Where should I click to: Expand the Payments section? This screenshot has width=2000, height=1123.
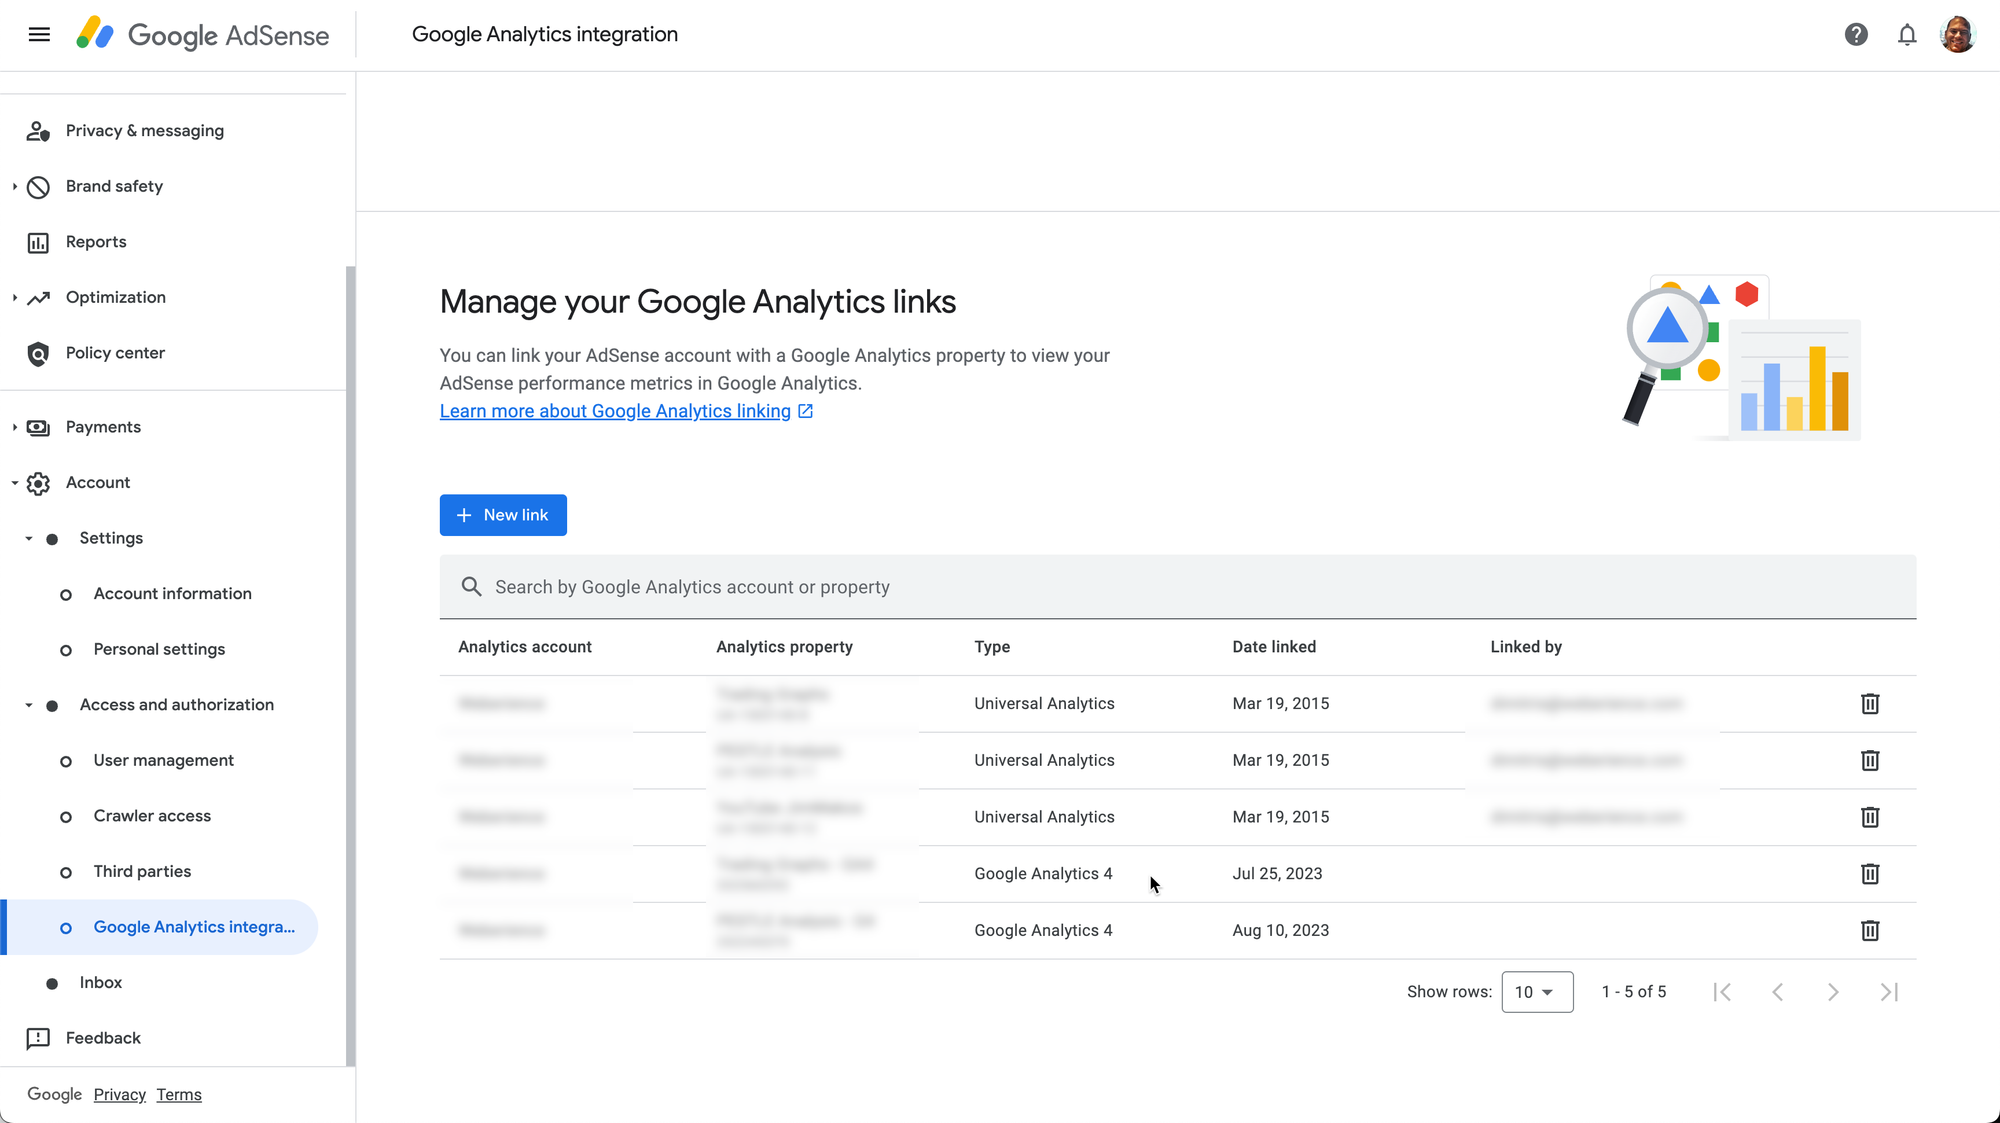coord(15,427)
